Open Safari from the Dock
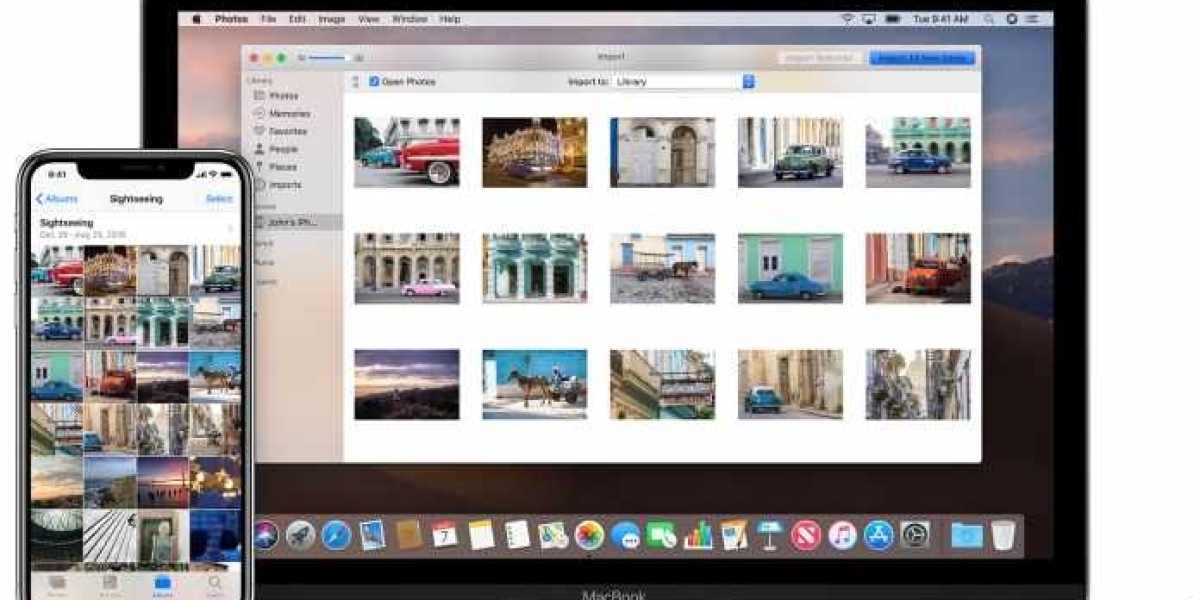 336,535
